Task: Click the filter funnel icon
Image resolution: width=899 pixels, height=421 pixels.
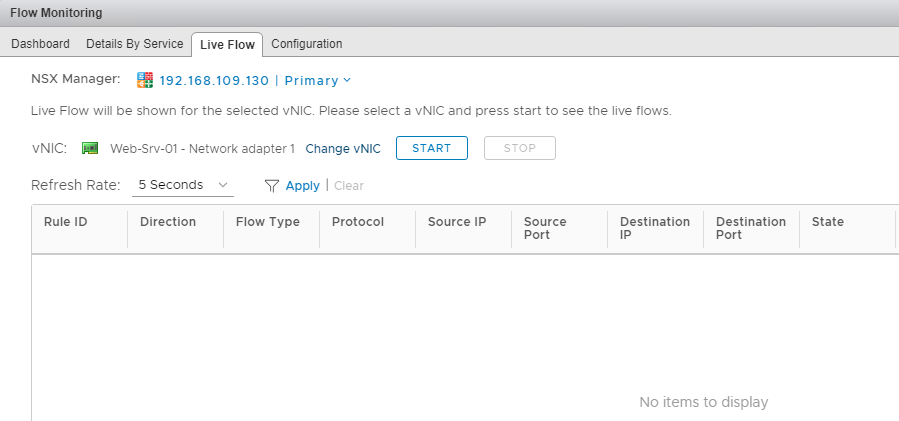Action: coord(271,185)
